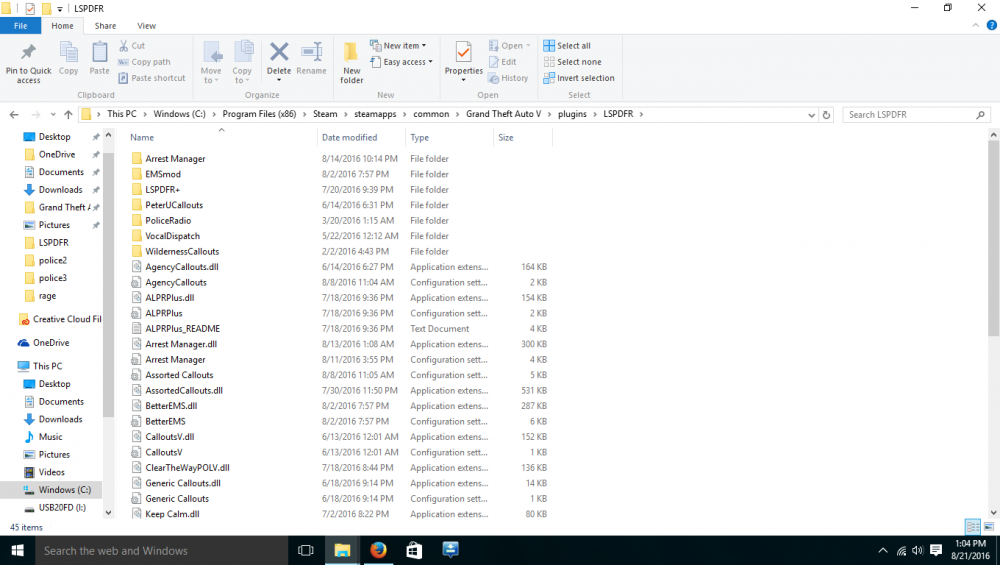Open Firefox from the taskbar
The image size is (1000, 565).
click(x=378, y=550)
